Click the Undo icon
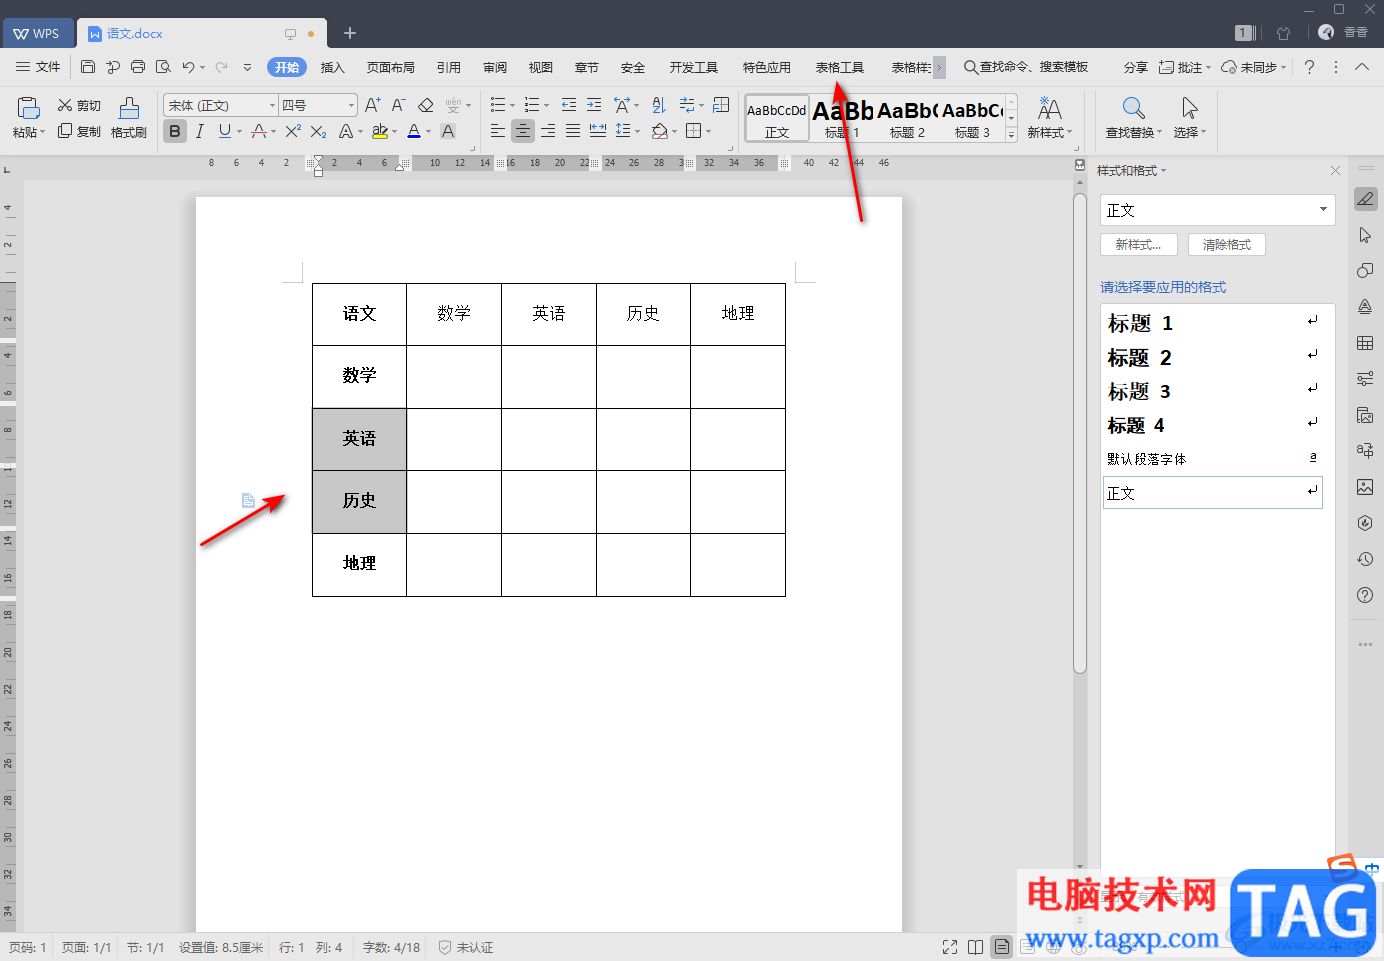1384x961 pixels. (188, 67)
